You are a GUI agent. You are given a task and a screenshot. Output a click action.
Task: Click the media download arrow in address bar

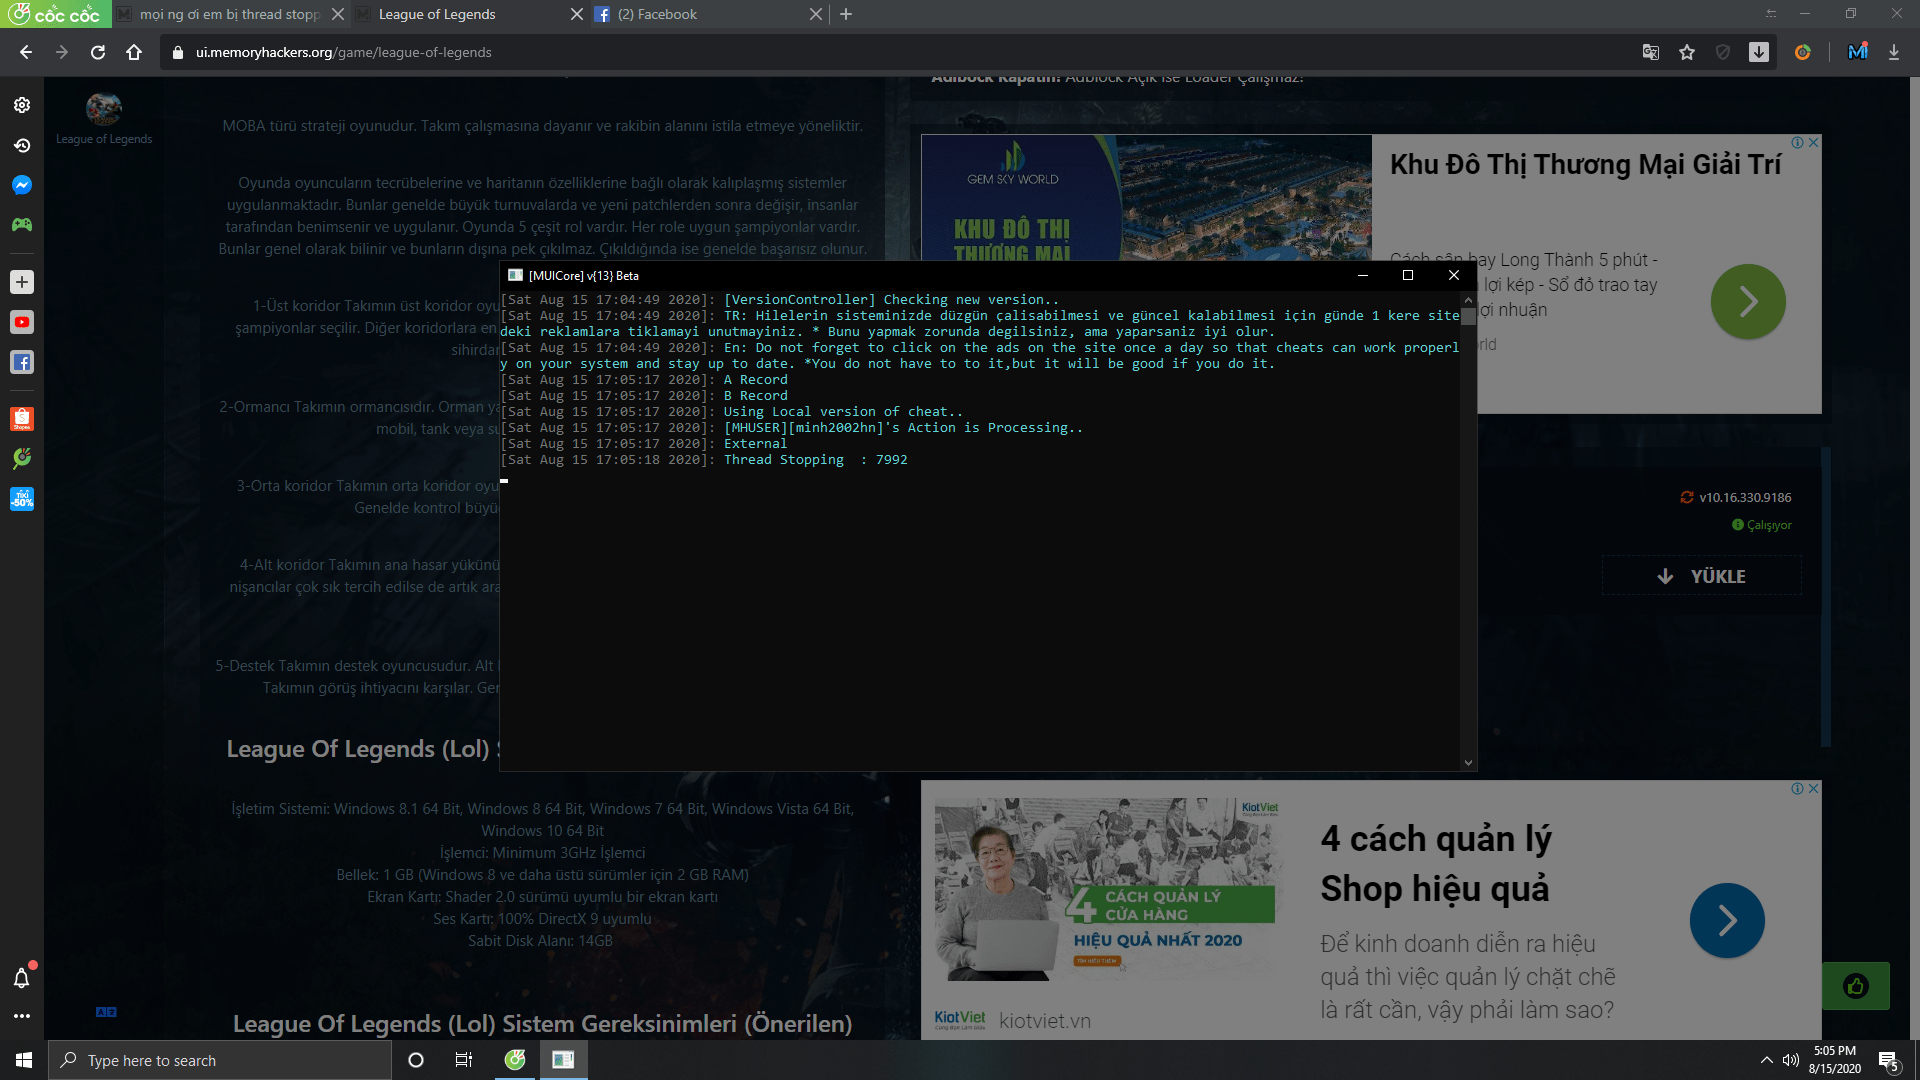tap(1759, 52)
